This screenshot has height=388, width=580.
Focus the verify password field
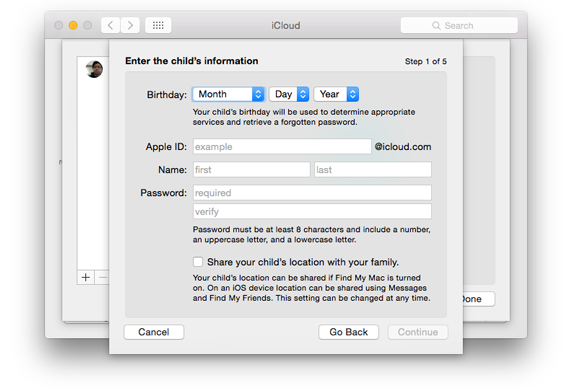coord(312,212)
